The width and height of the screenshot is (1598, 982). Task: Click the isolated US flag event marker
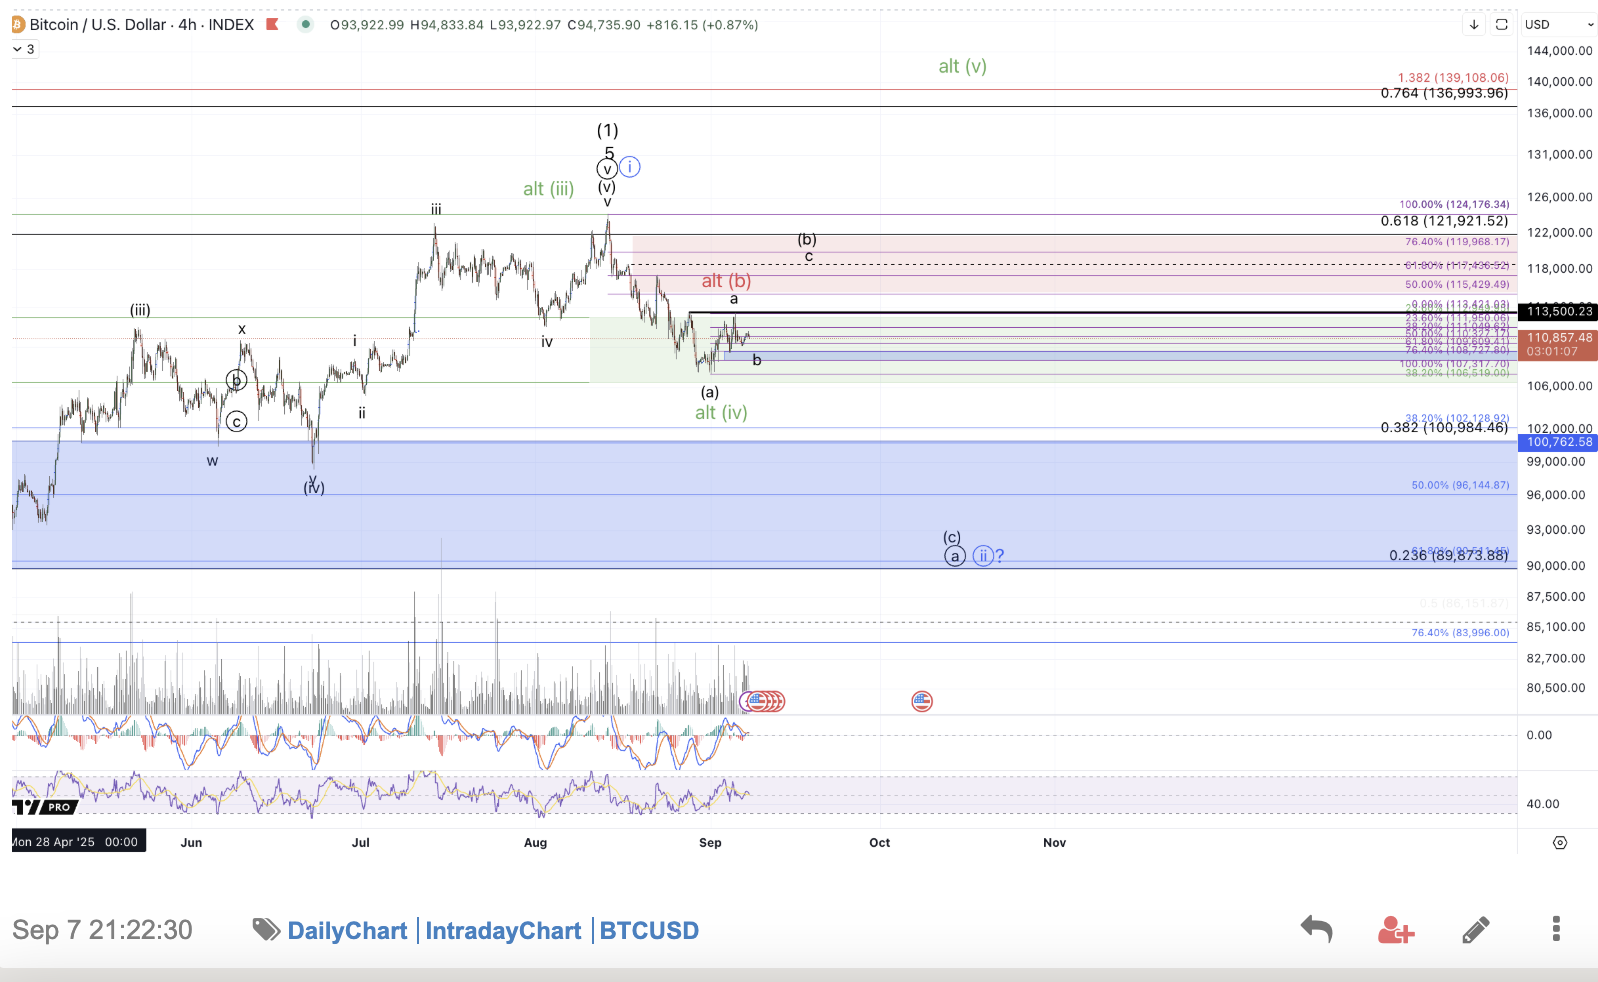(921, 701)
